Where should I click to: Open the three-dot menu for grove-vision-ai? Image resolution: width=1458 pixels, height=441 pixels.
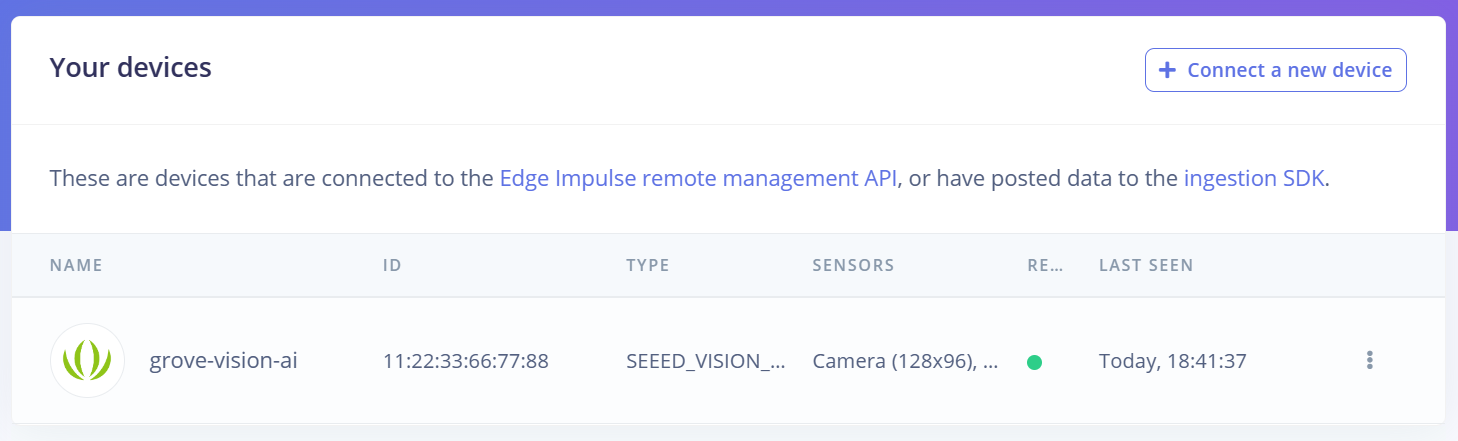pos(1369,361)
